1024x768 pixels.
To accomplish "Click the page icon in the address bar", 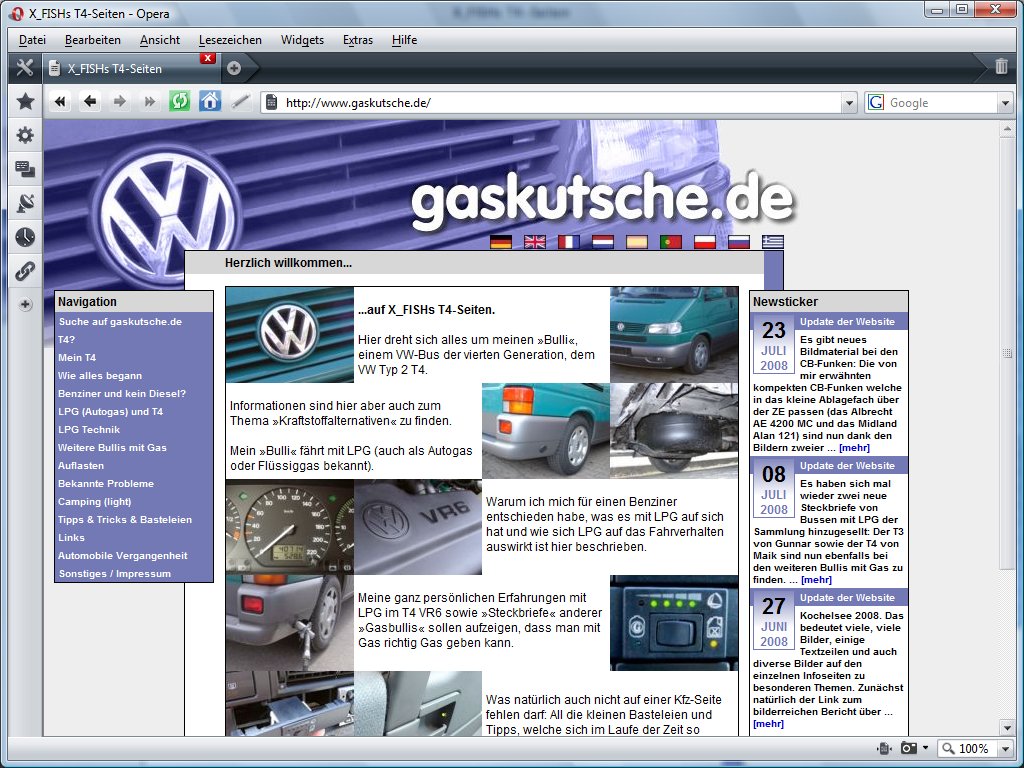I will tap(272, 103).
